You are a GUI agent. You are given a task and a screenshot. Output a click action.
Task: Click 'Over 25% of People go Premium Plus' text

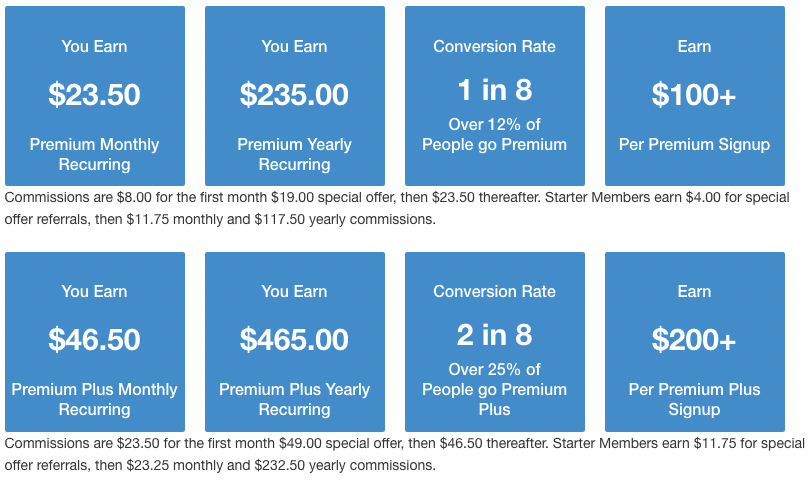tap(494, 389)
